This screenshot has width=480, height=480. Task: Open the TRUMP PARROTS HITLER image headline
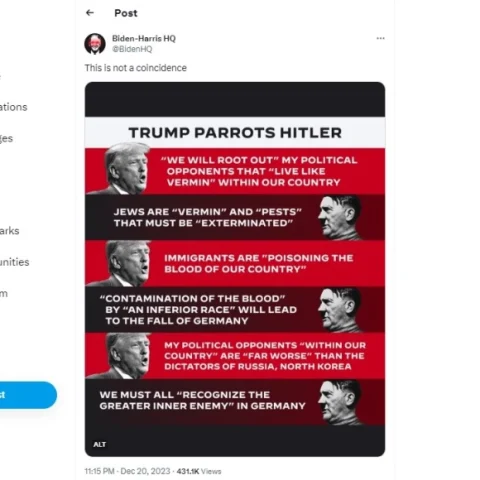[235, 132]
